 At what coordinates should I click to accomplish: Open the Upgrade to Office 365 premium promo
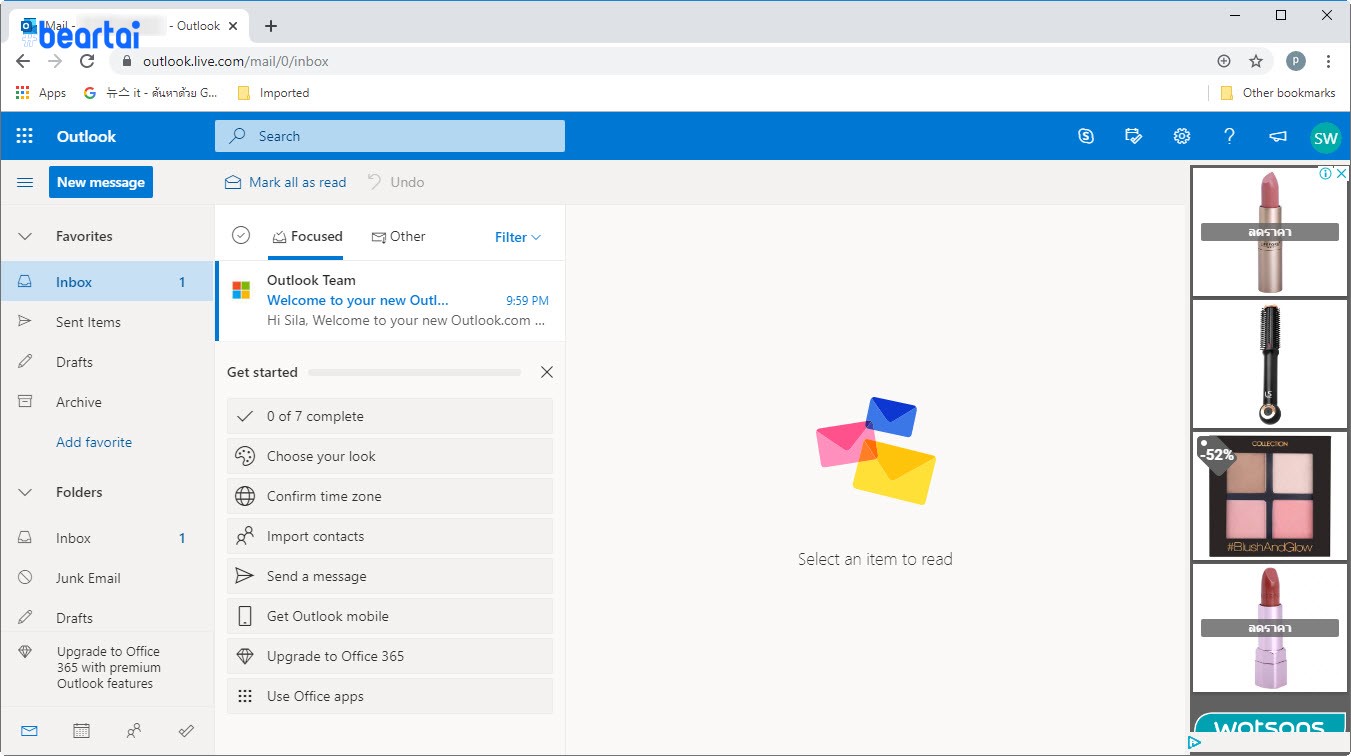107,667
